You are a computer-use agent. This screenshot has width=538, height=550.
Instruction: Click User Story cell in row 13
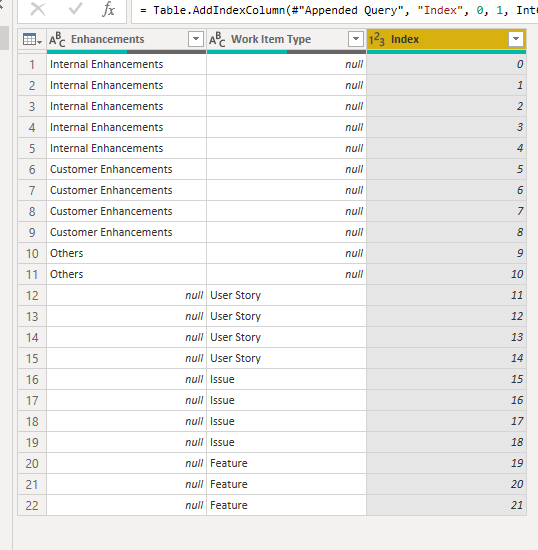[287, 316]
